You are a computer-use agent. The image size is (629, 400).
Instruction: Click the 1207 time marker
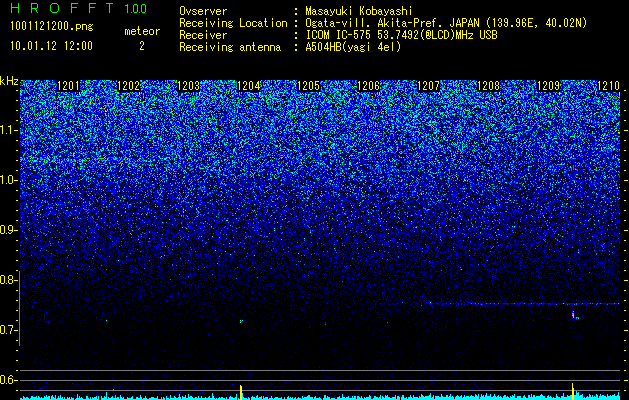click(428, 86)
